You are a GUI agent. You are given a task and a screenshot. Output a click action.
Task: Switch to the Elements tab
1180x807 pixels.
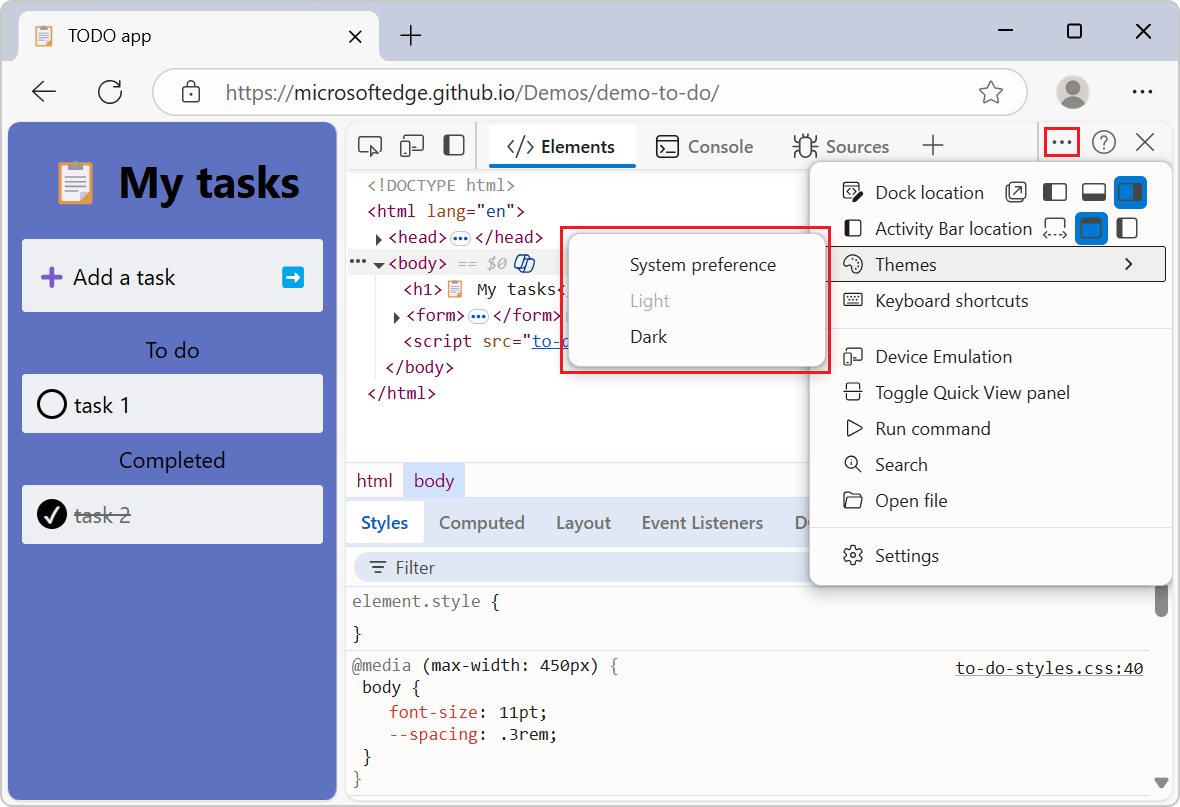click(x=561, y=146)
